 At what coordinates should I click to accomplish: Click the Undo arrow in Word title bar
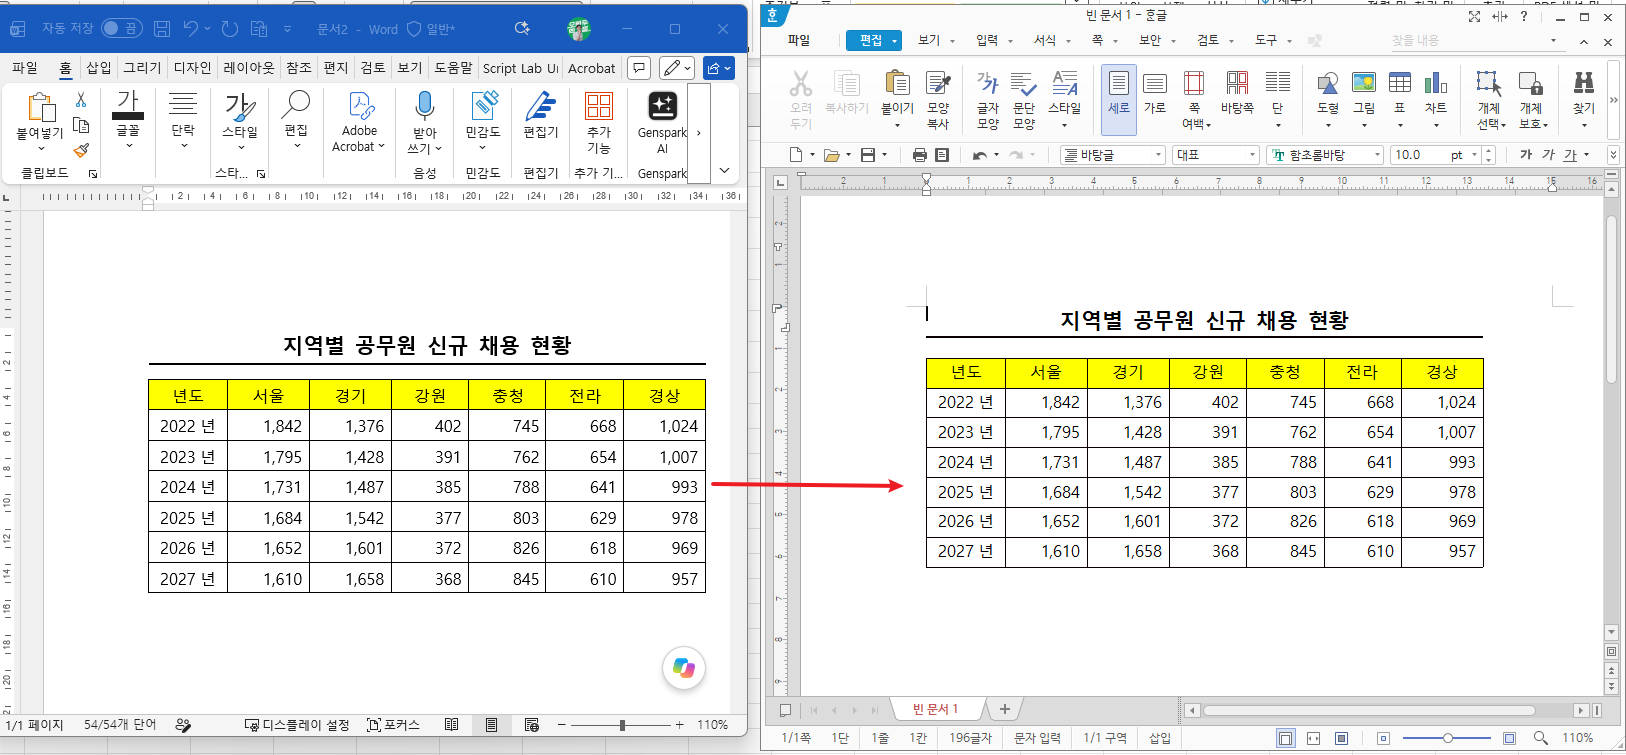pyautogui.click(x=191, y=29)
